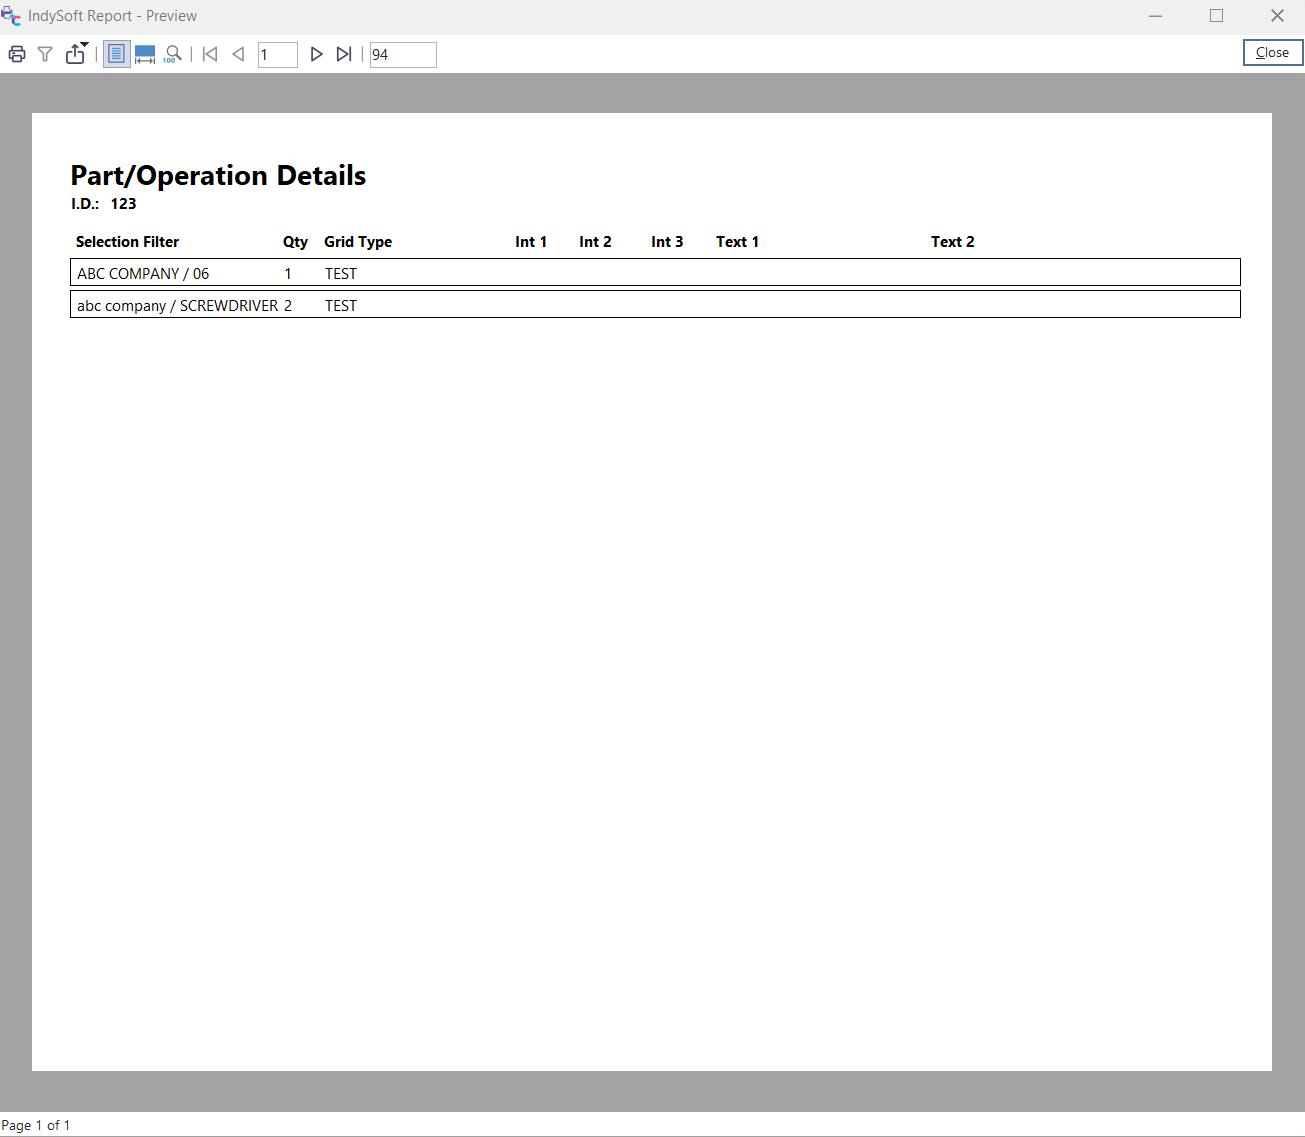Switch to fit page width view
Viewport: 1305px width, 1137px height.
click(145, 54)
